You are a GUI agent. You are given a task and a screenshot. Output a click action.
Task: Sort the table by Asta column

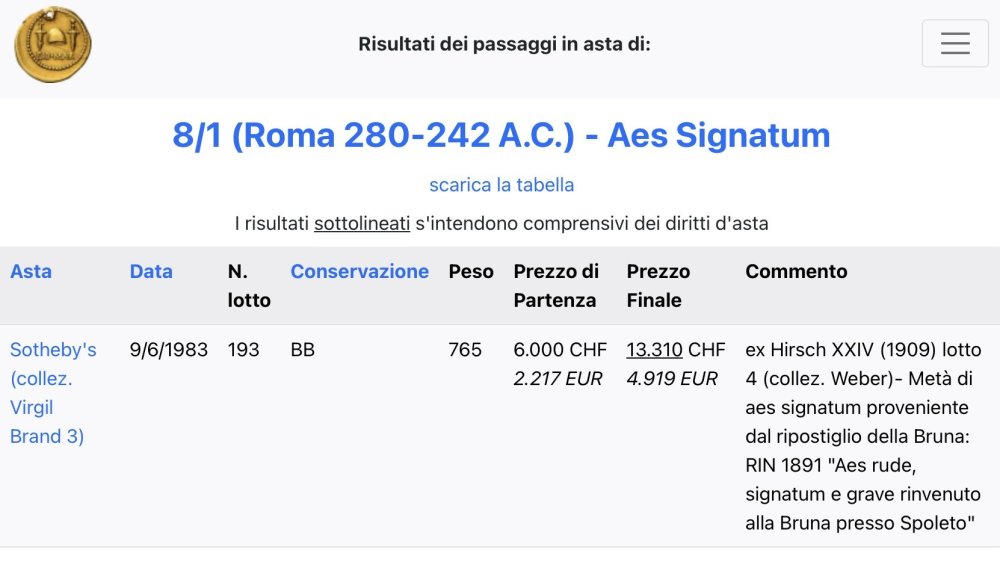pos(31,271)
